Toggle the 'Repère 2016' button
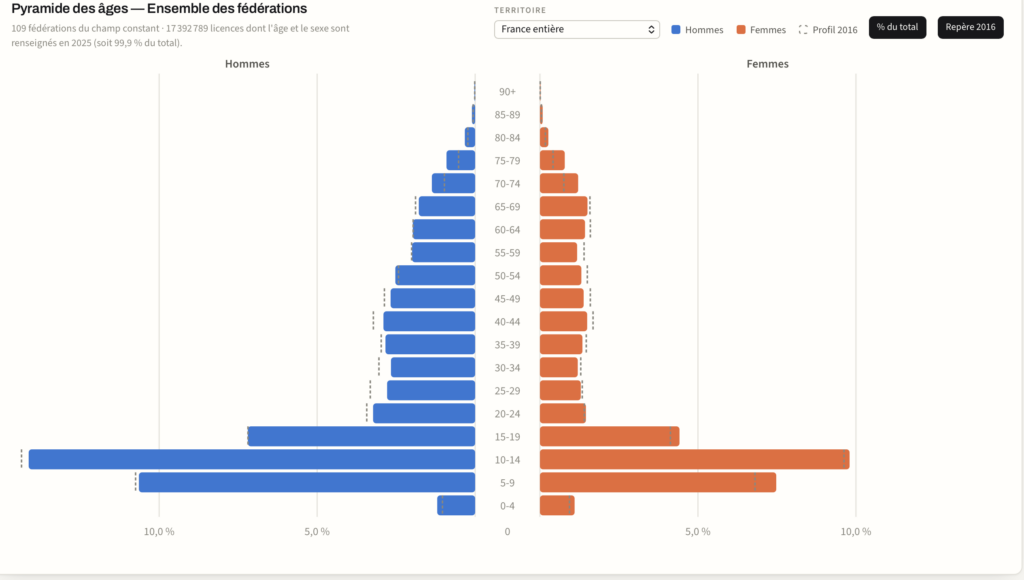Viewport: 1024px width, 580px height. click(x=970, y=27)
